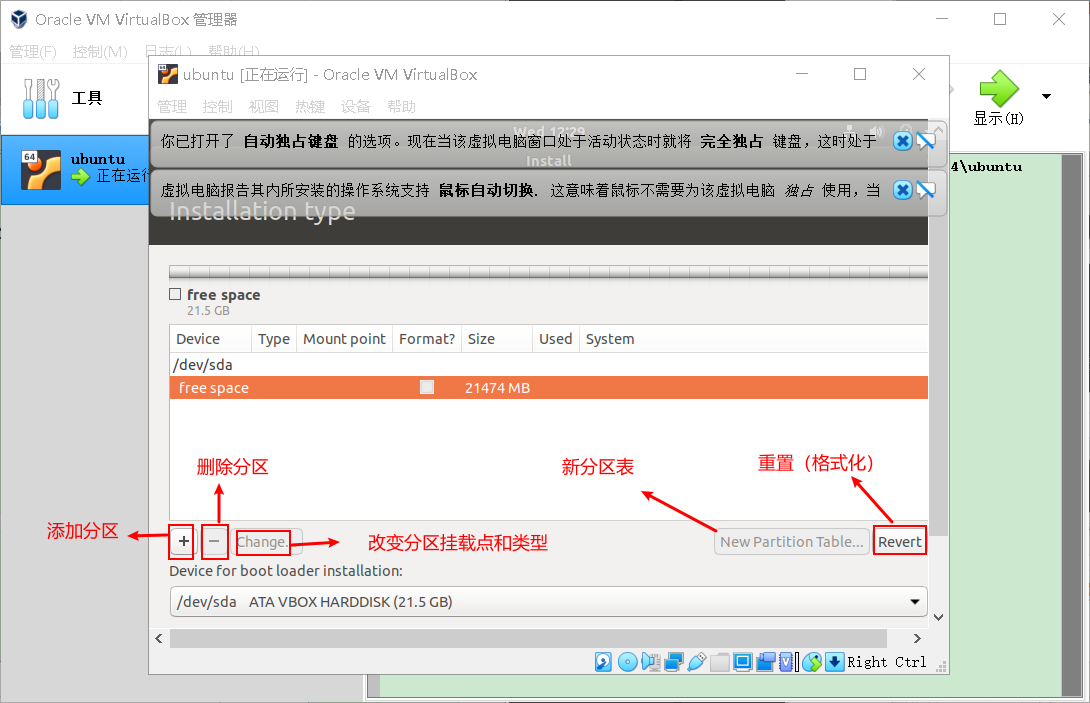Screen dimensions: 1090x703
Task: Add a new partition with plus button
Action: (184, 541)
